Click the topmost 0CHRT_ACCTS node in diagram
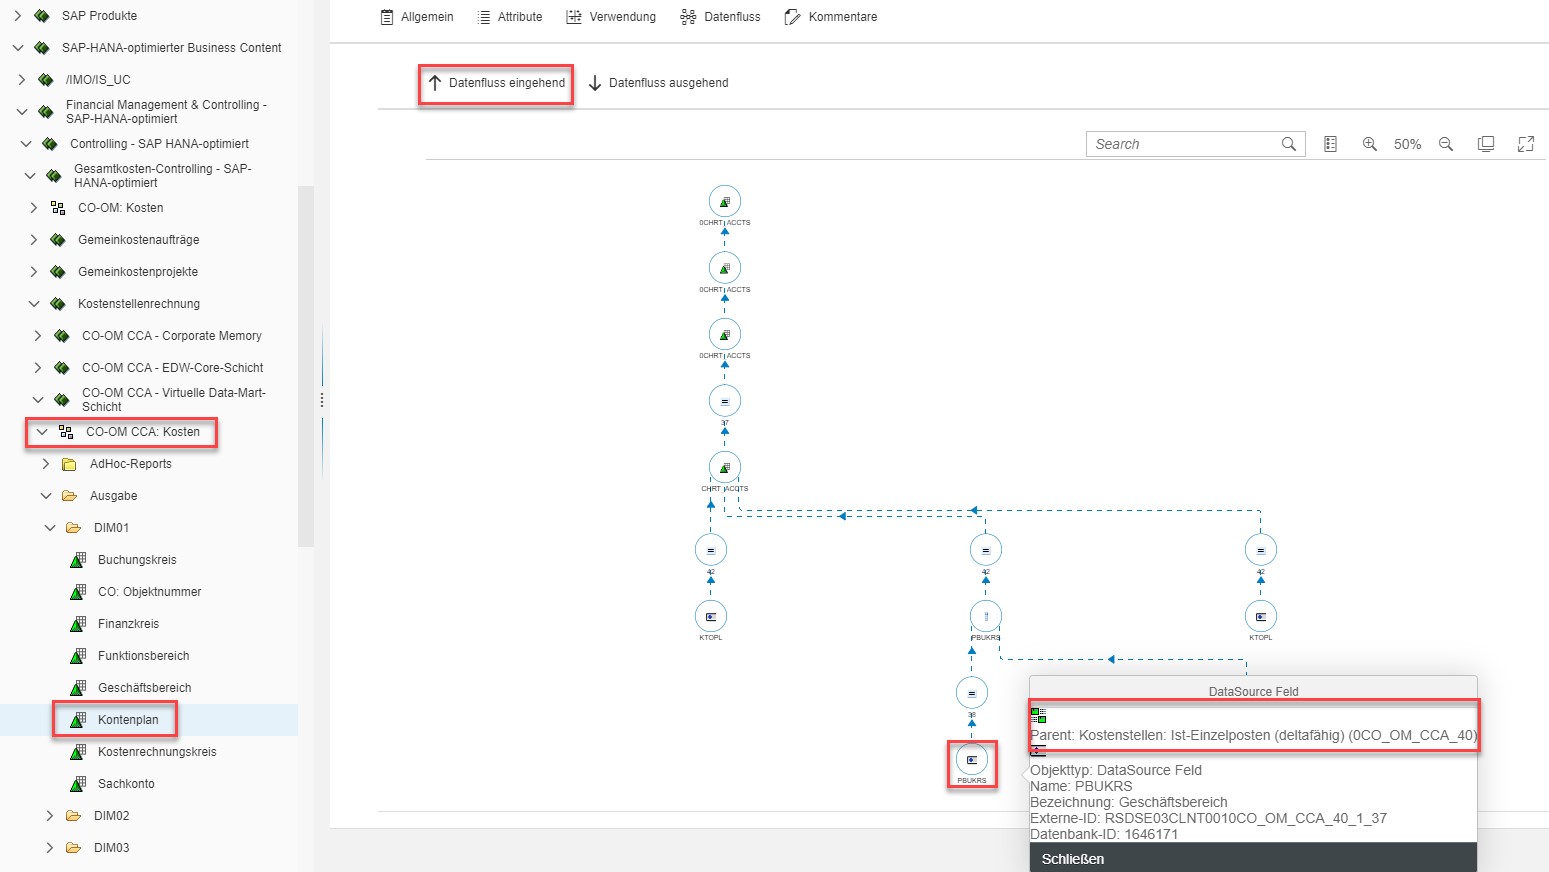The height and width of the screenshot is (872, 1549). point(725,201)
